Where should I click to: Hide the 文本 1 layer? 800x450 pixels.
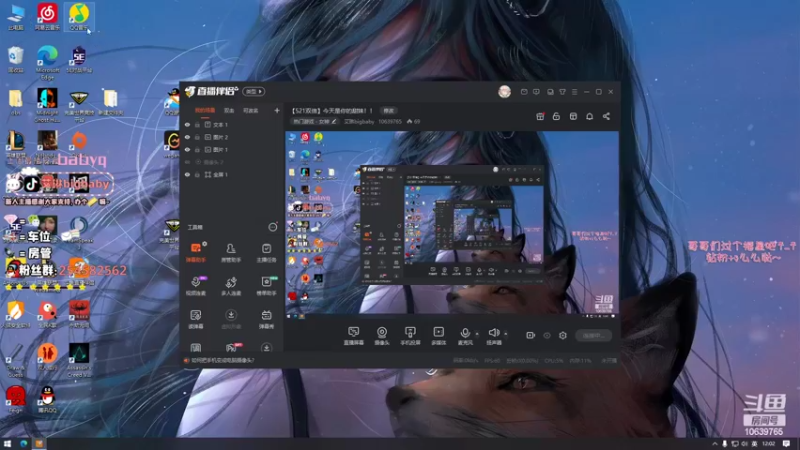187,124
